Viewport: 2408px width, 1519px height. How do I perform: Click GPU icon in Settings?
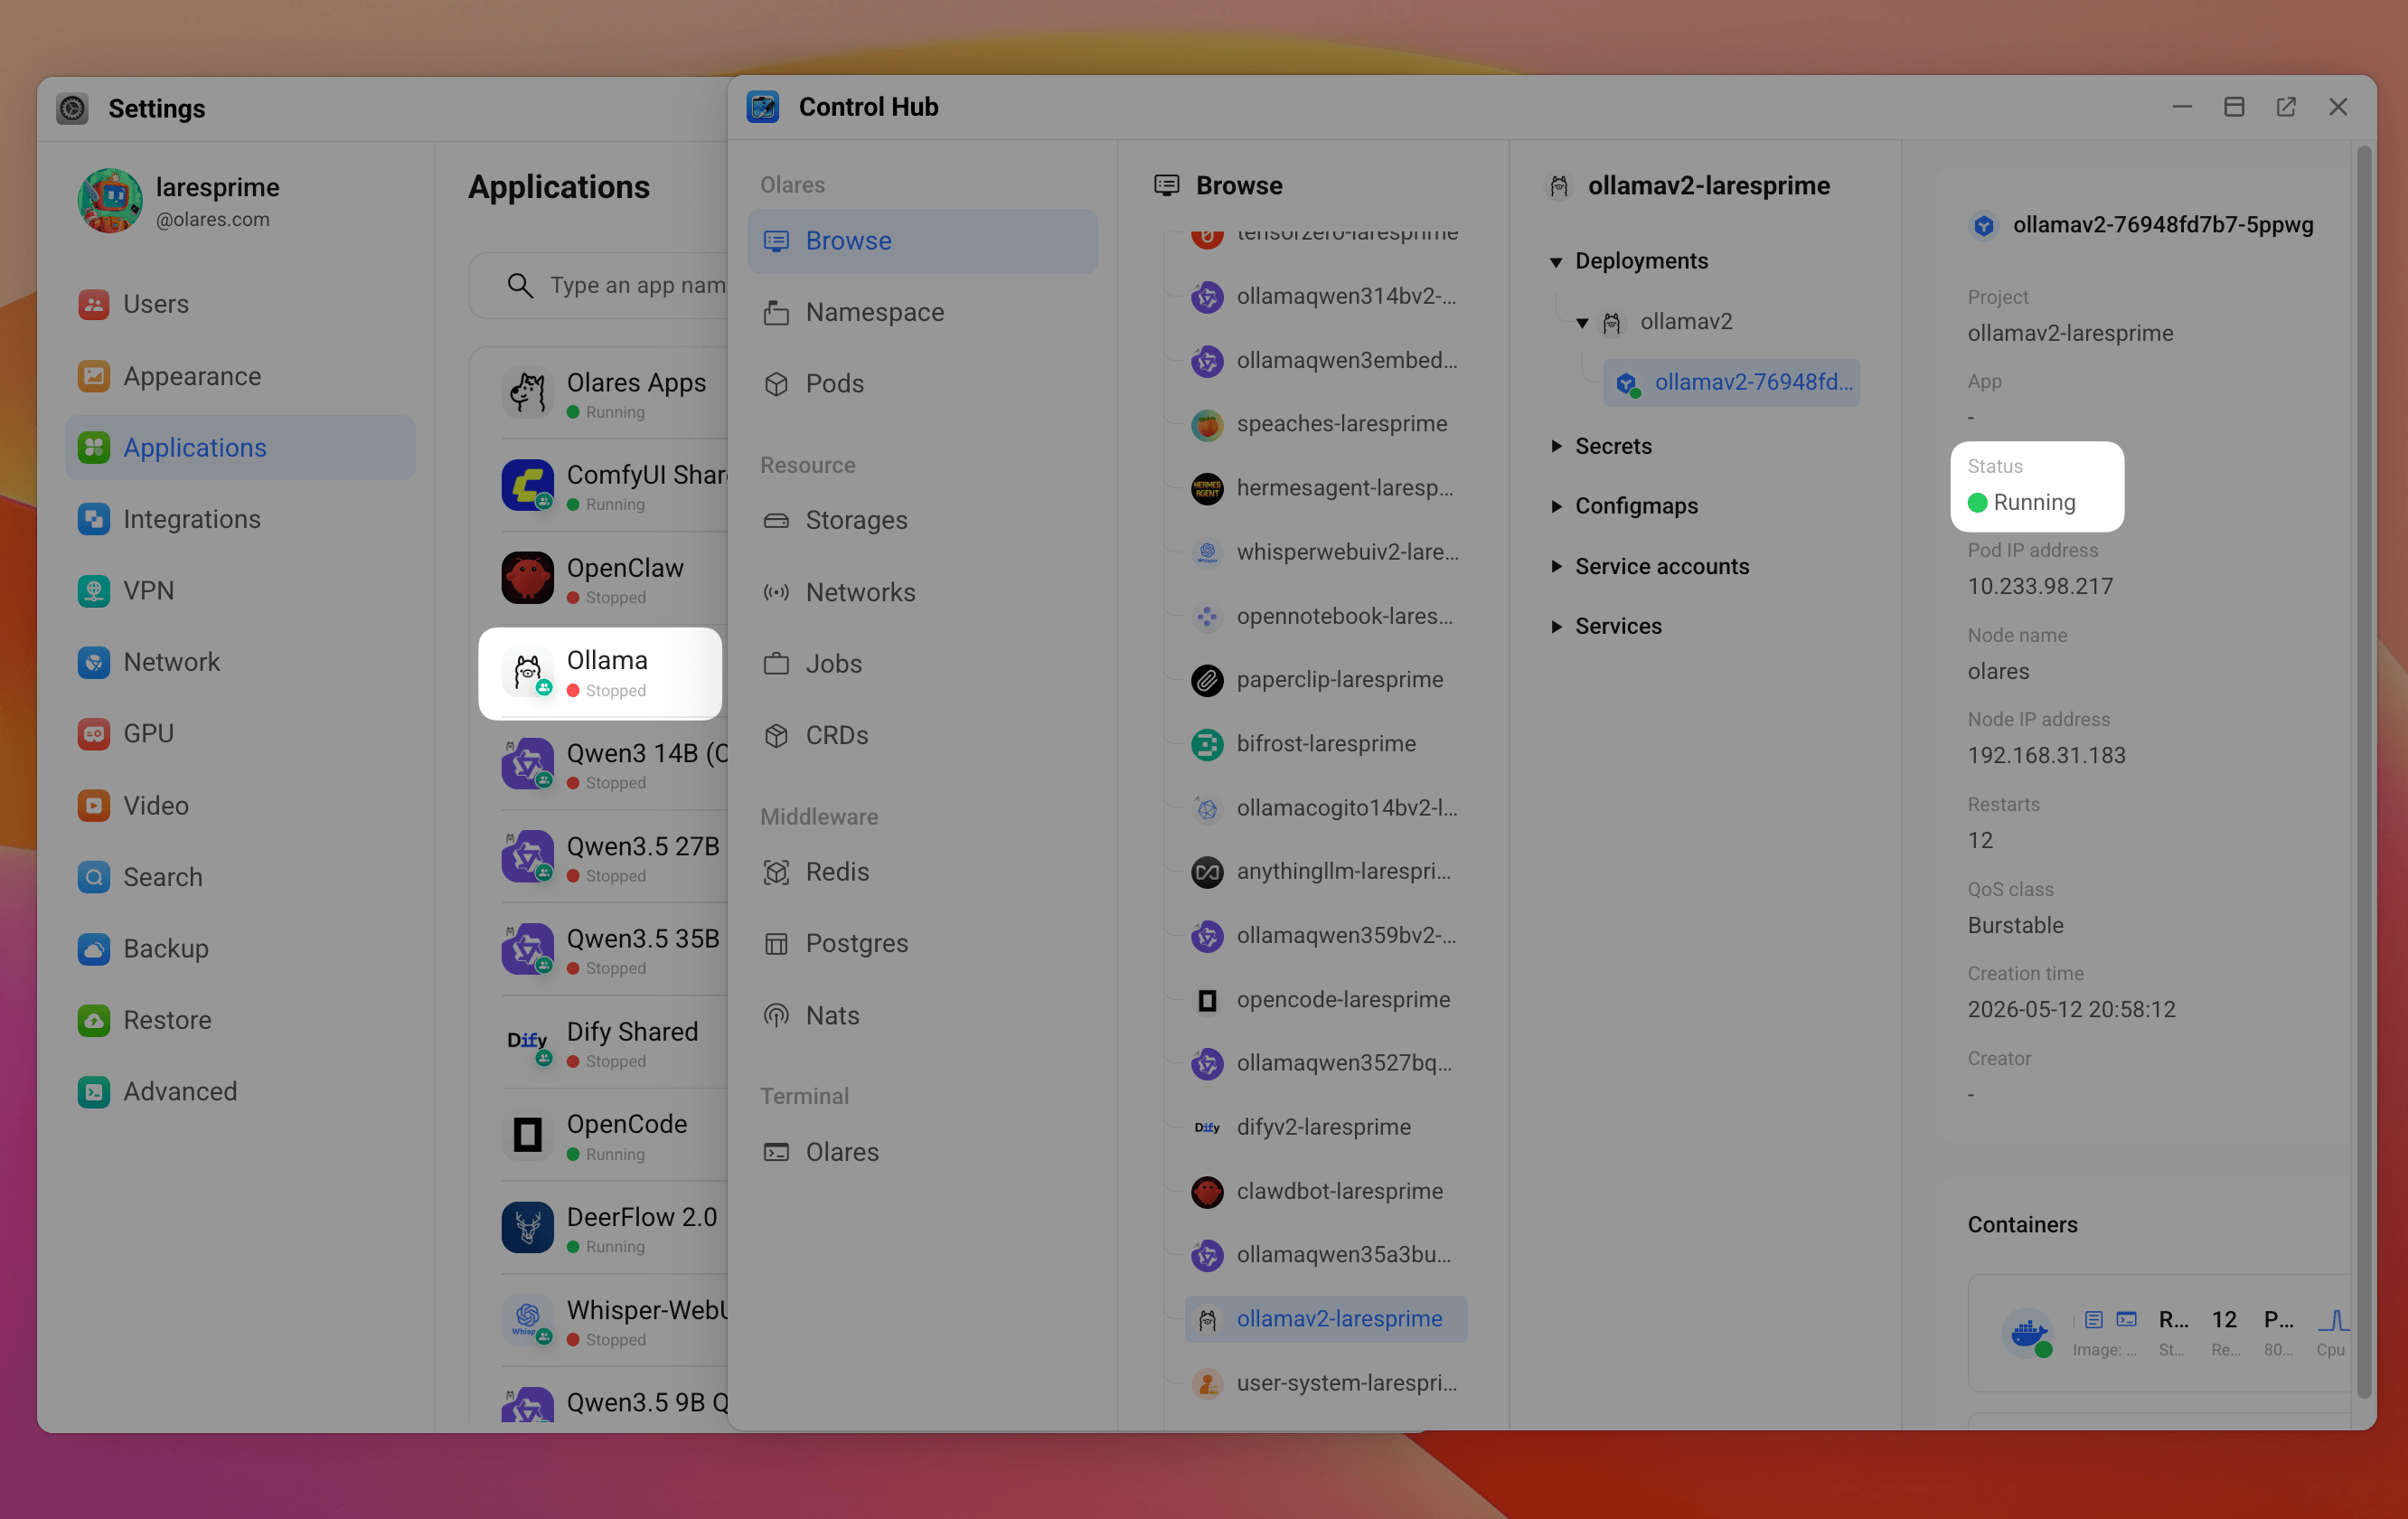pos(93,734)
